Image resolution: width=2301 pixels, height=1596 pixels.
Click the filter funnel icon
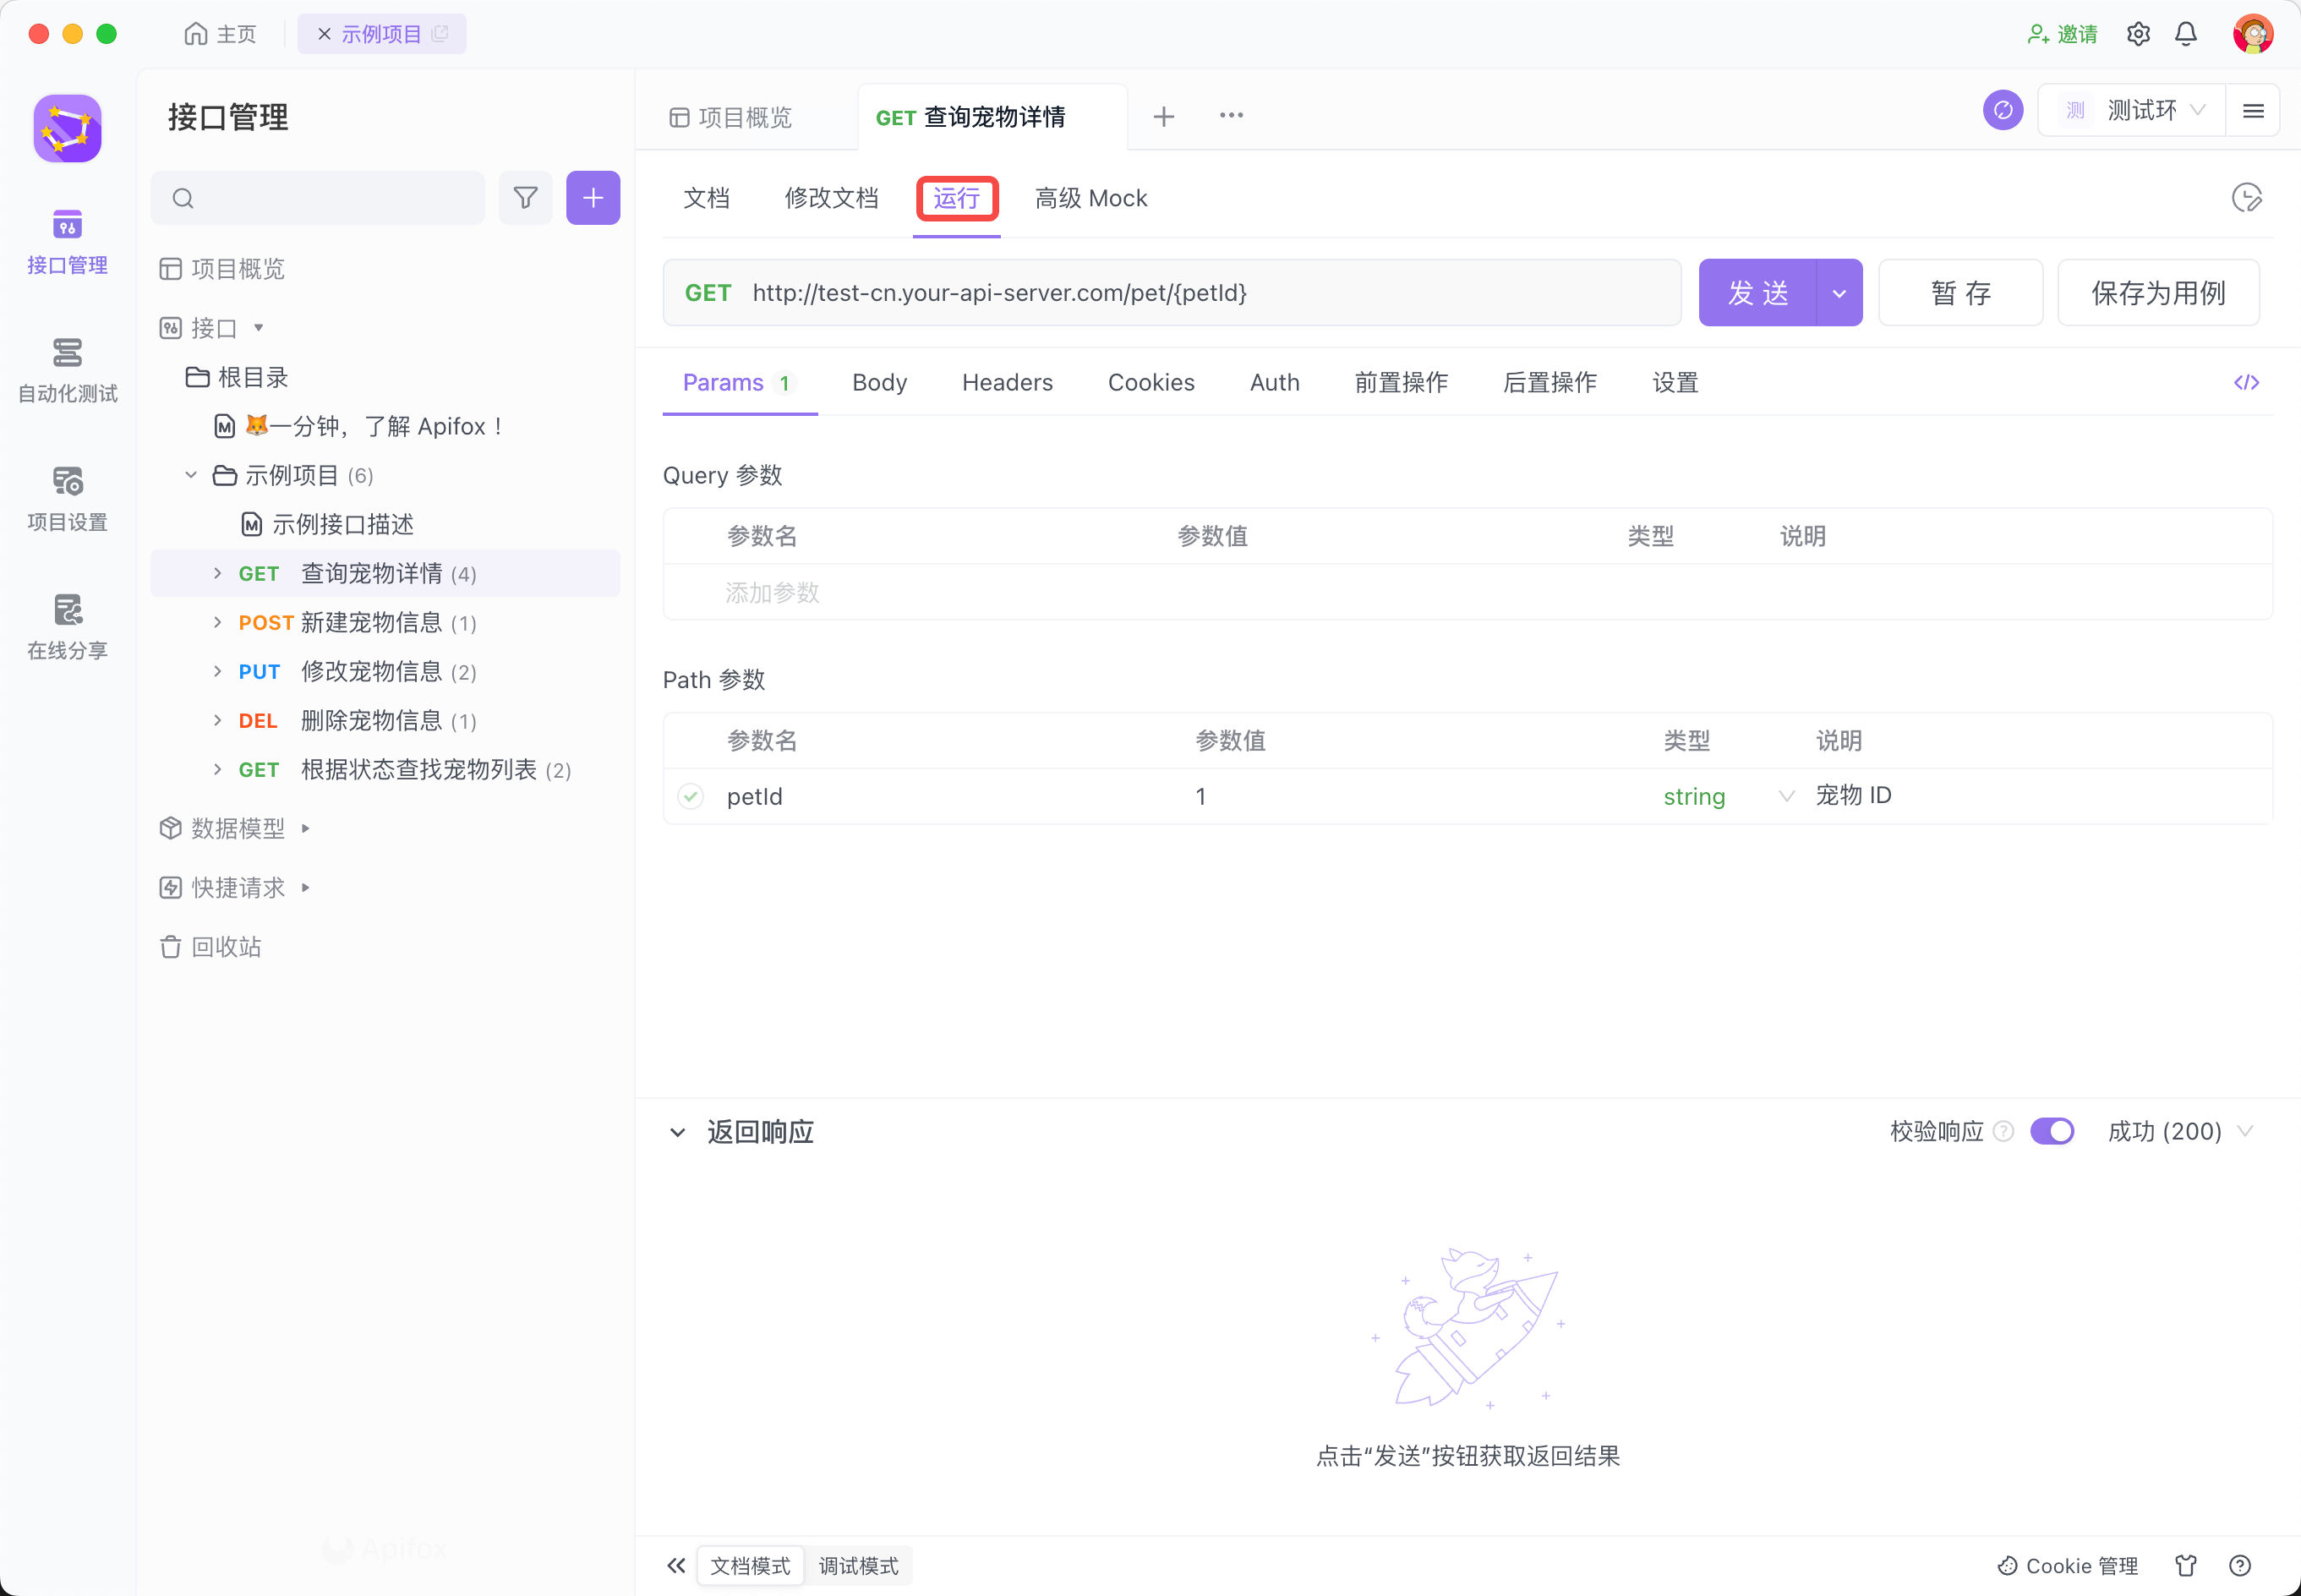tap(525, 198)
